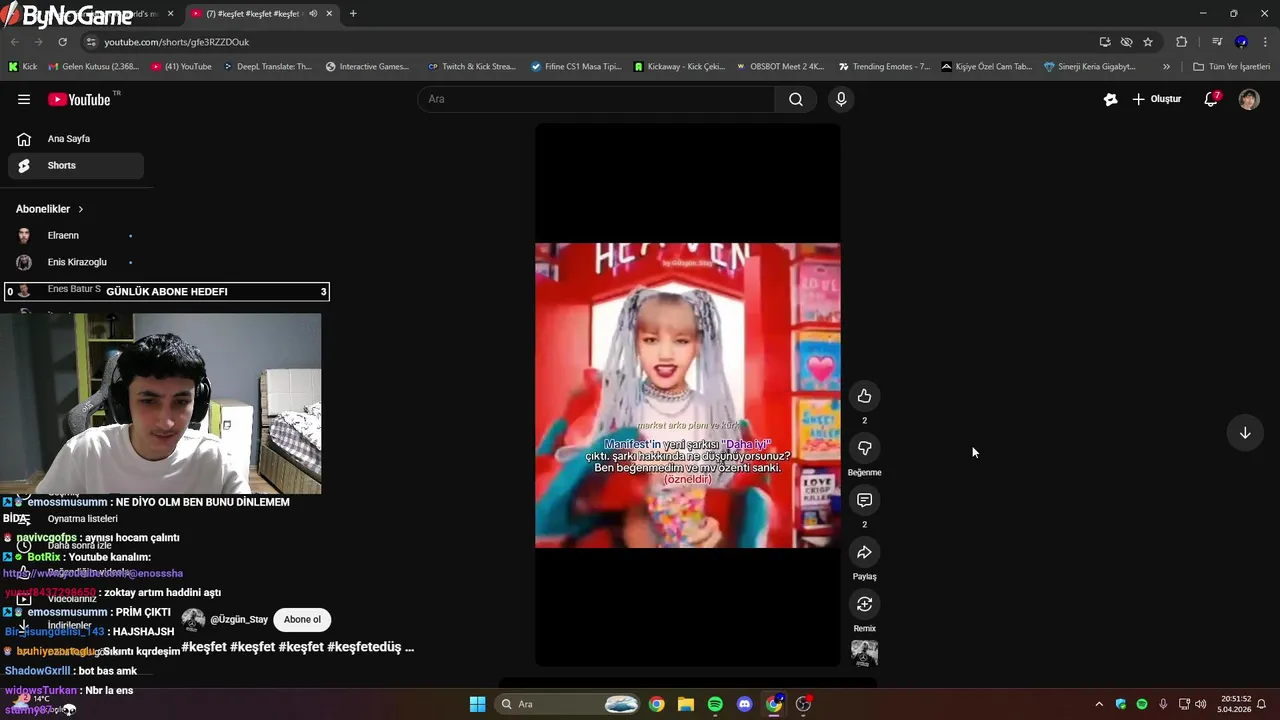The width and height of the screenshot is (1280, 720).
Task: Reload the page
Action: (62, 42)
